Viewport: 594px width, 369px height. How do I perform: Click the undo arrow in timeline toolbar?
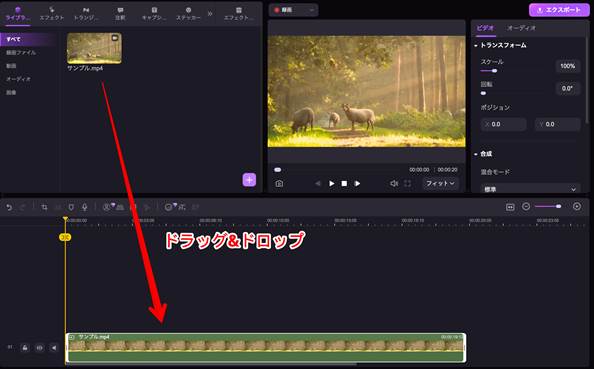click(9, 207)
